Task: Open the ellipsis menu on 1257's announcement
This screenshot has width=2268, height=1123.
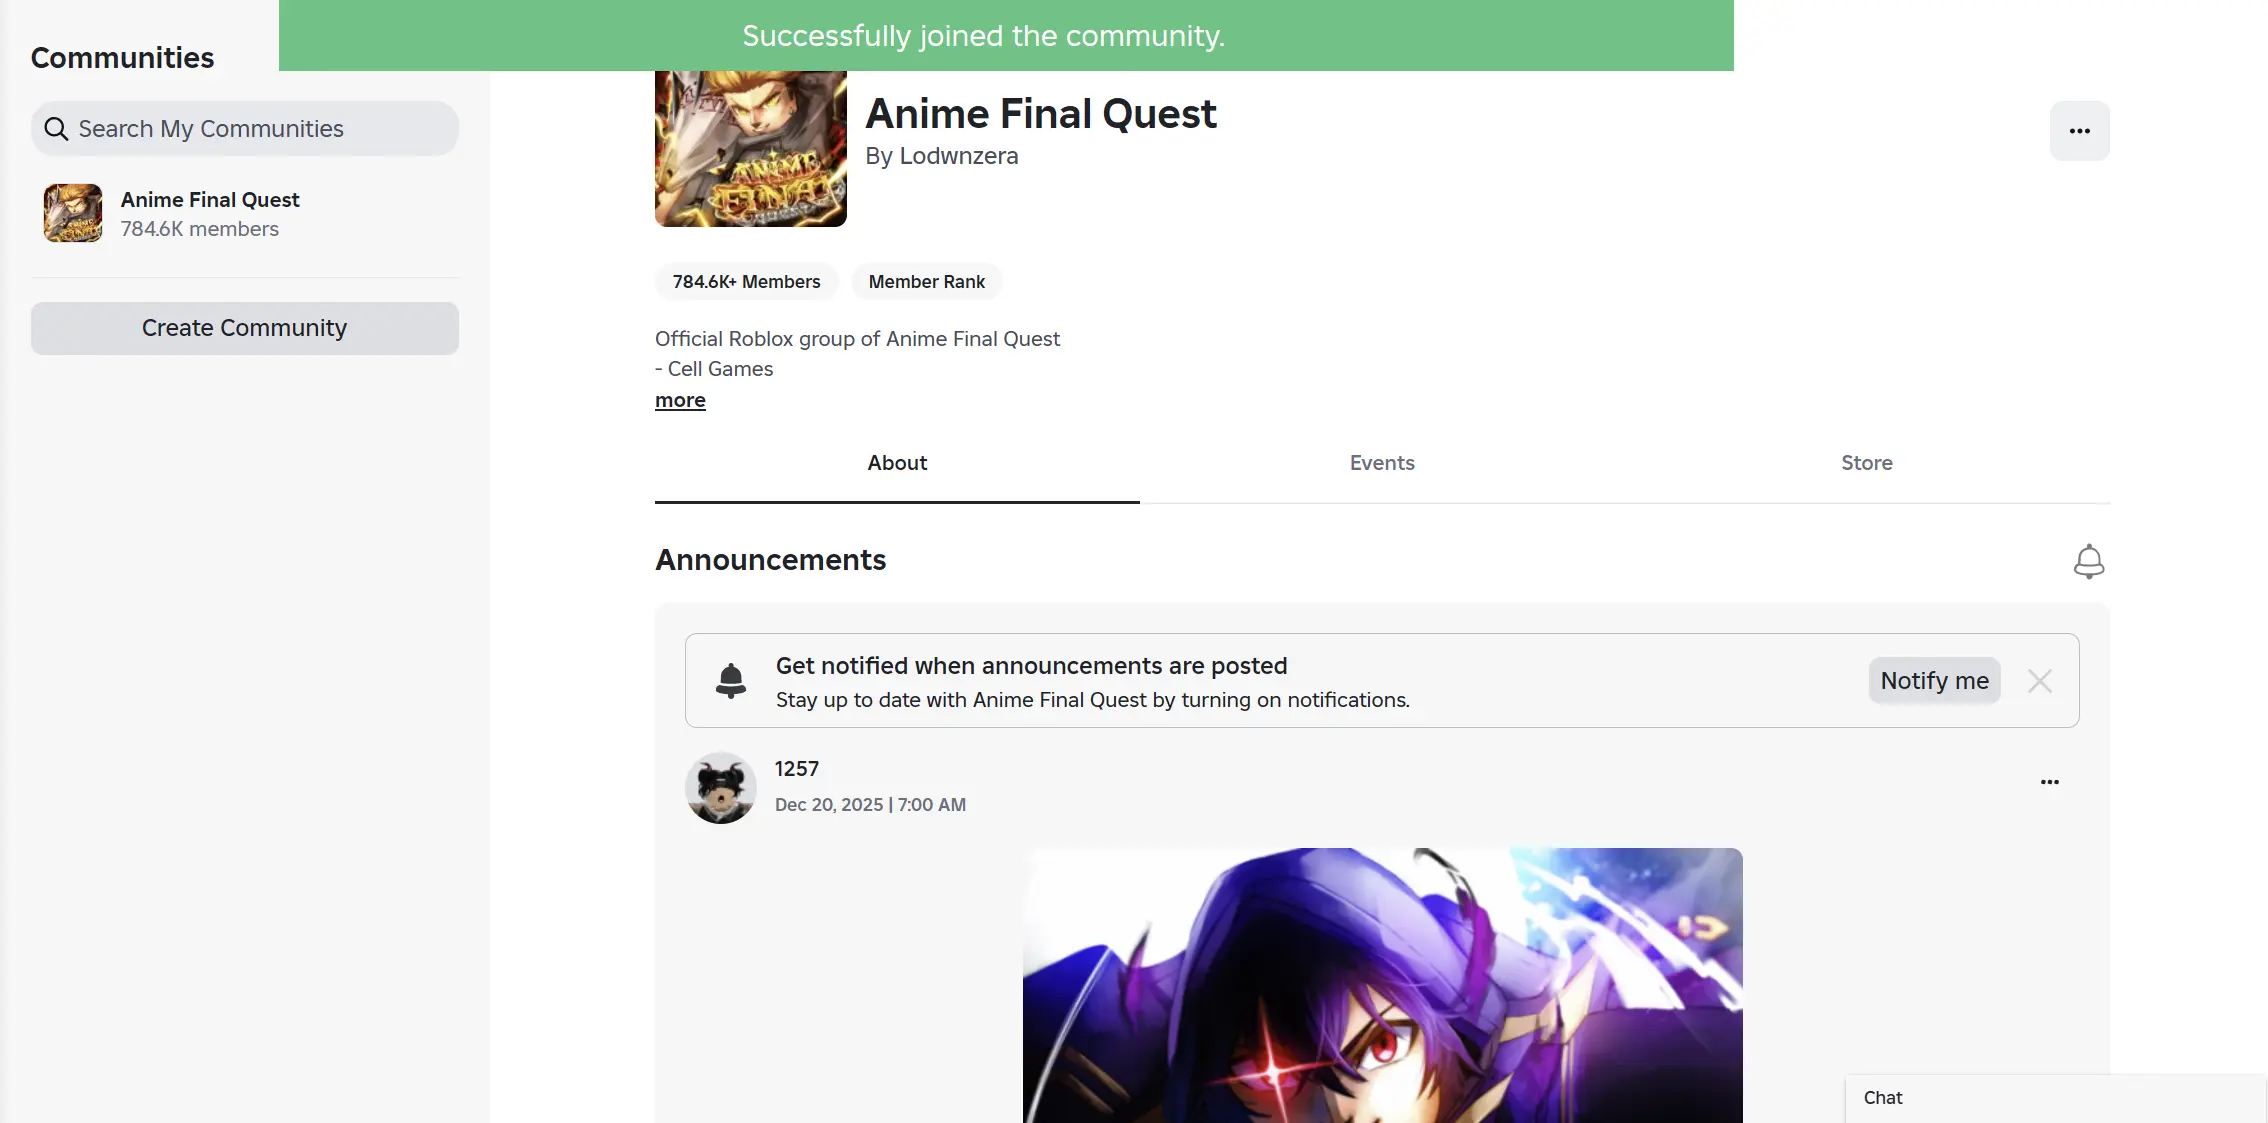Action: (x=2050, y=782)
